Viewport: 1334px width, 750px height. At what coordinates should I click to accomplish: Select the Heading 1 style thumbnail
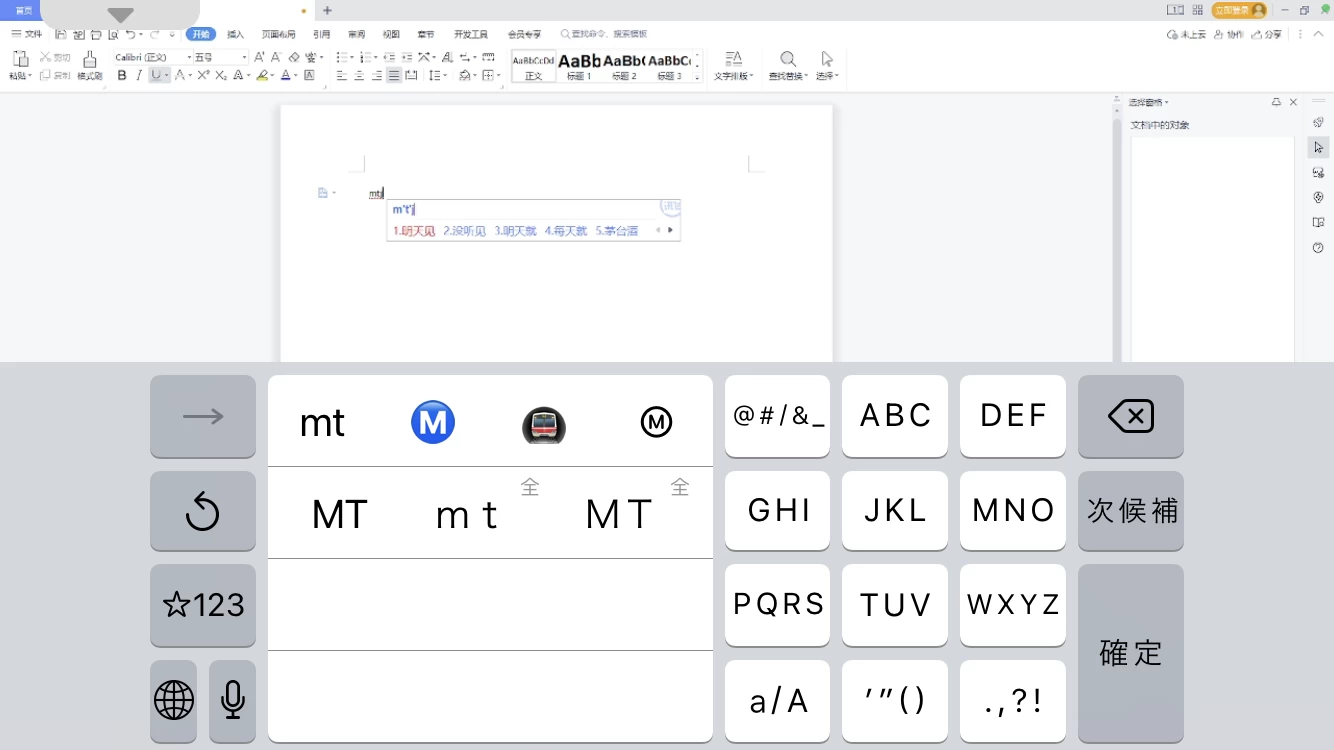pyautogui.click(x=579, y=66)
